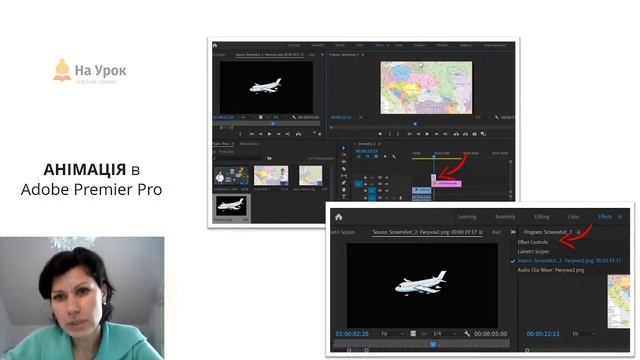This screenshot has width=640, height=360.
Task: Toggle Snap in the timeline header
Action: point(367,156)
